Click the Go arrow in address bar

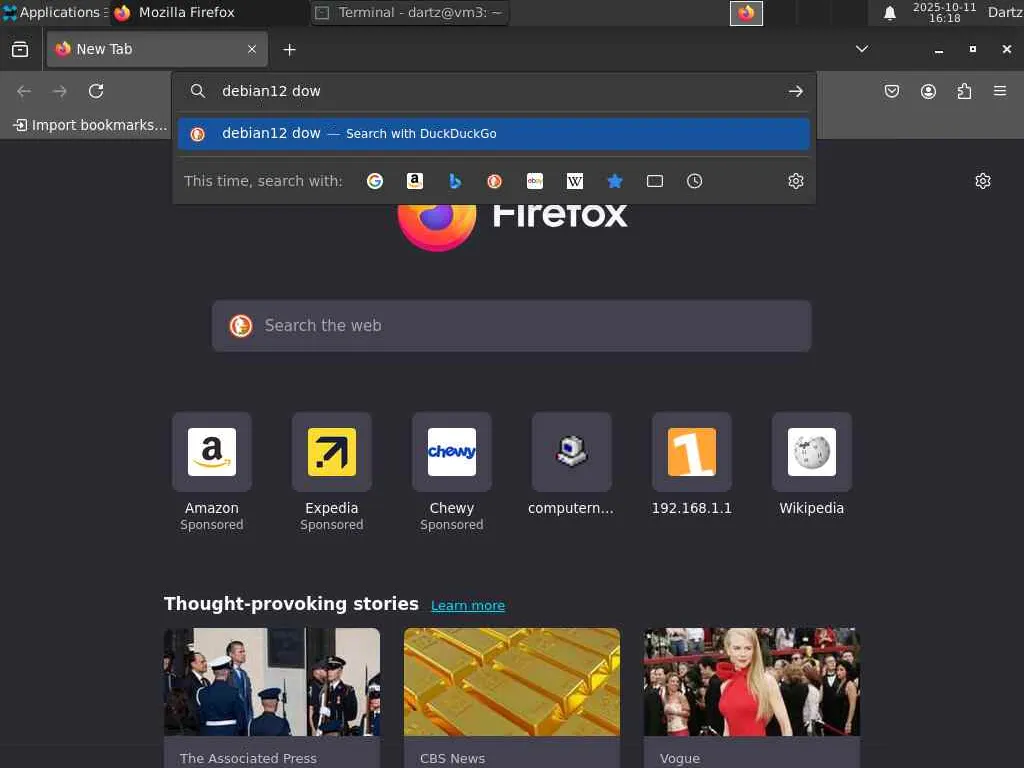tap(795, 91)
